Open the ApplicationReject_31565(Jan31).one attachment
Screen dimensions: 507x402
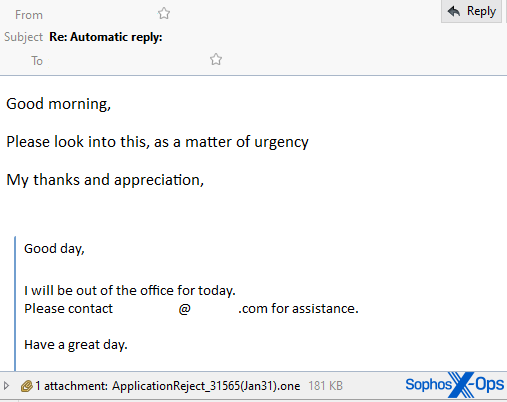[206, 386]
